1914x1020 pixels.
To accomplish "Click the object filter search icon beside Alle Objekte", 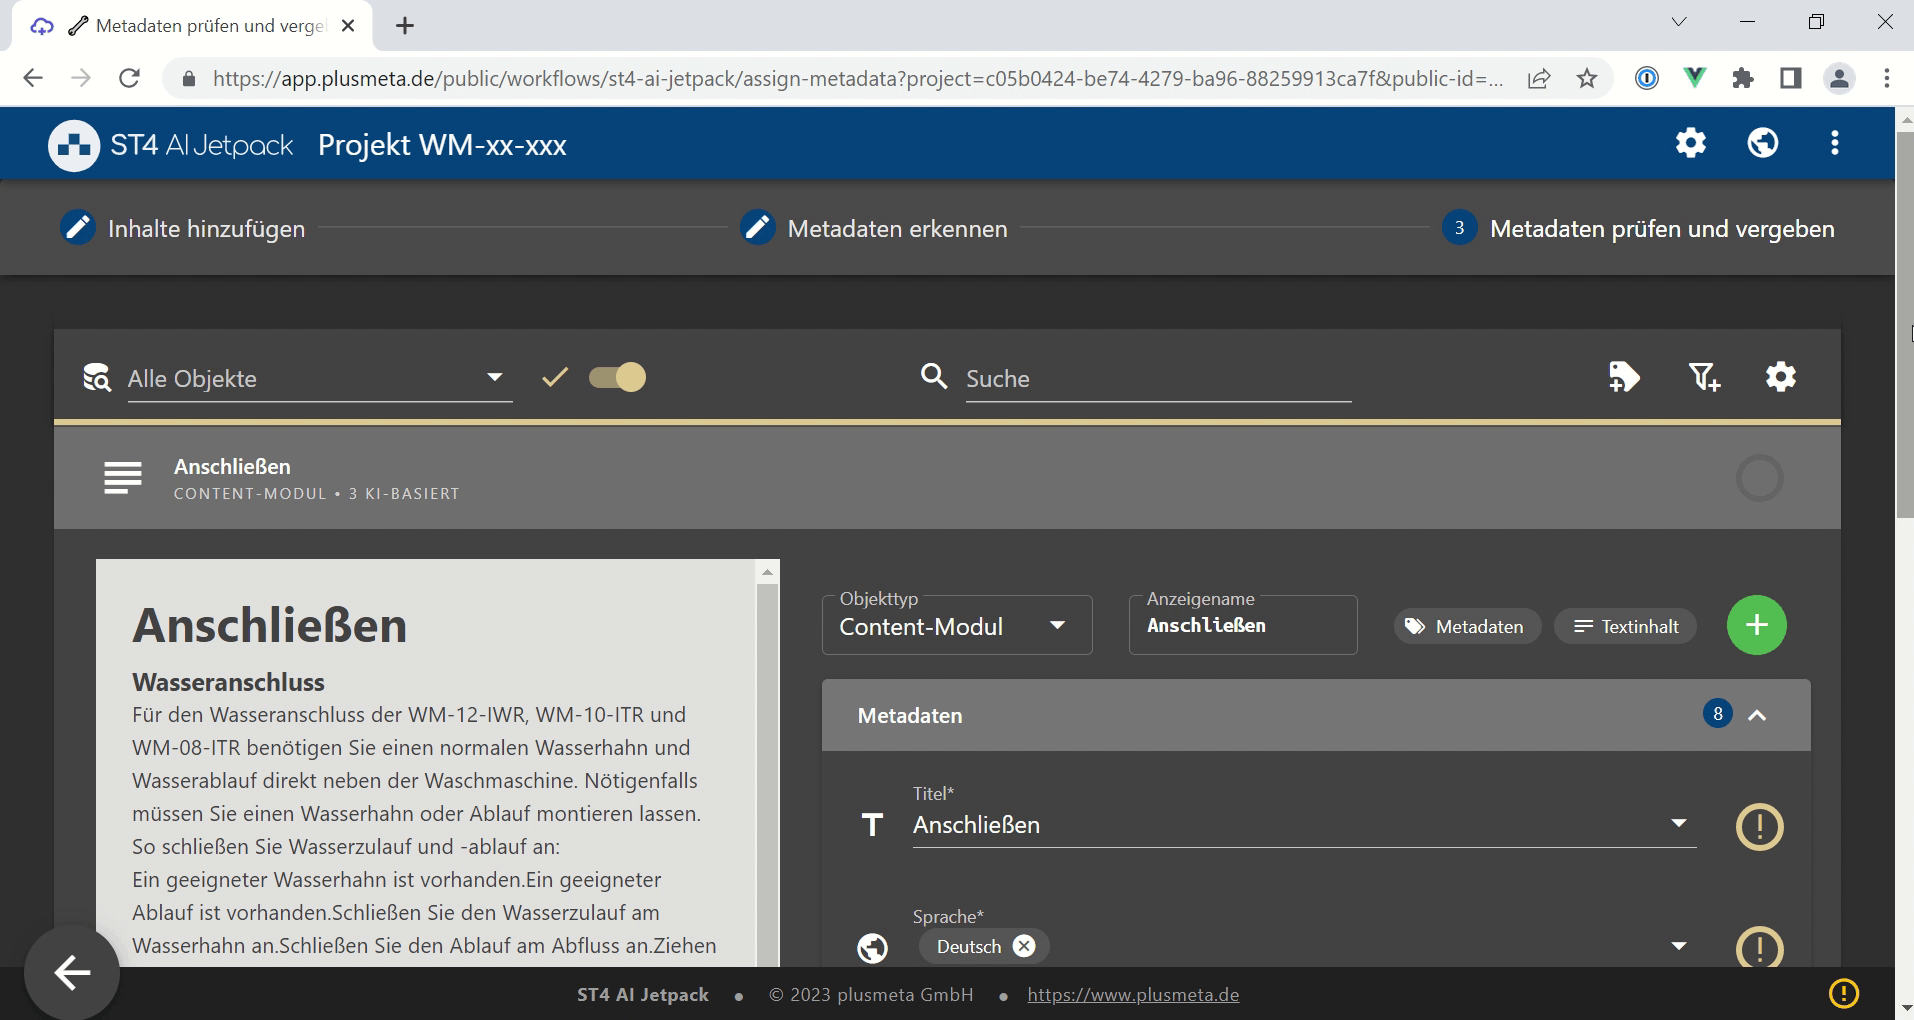I will click(97, 378).
